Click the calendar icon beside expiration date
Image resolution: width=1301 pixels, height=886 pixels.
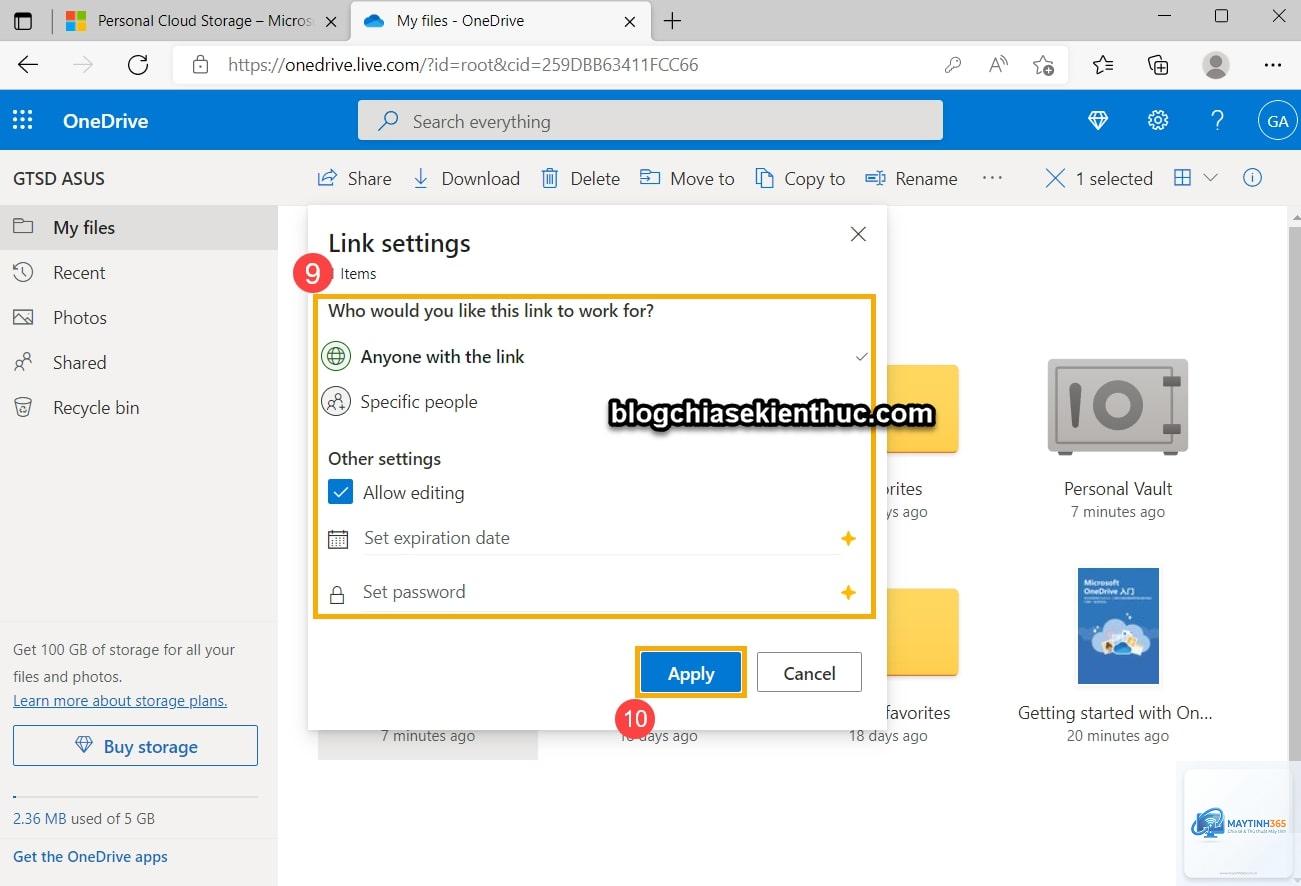point(338,539)
